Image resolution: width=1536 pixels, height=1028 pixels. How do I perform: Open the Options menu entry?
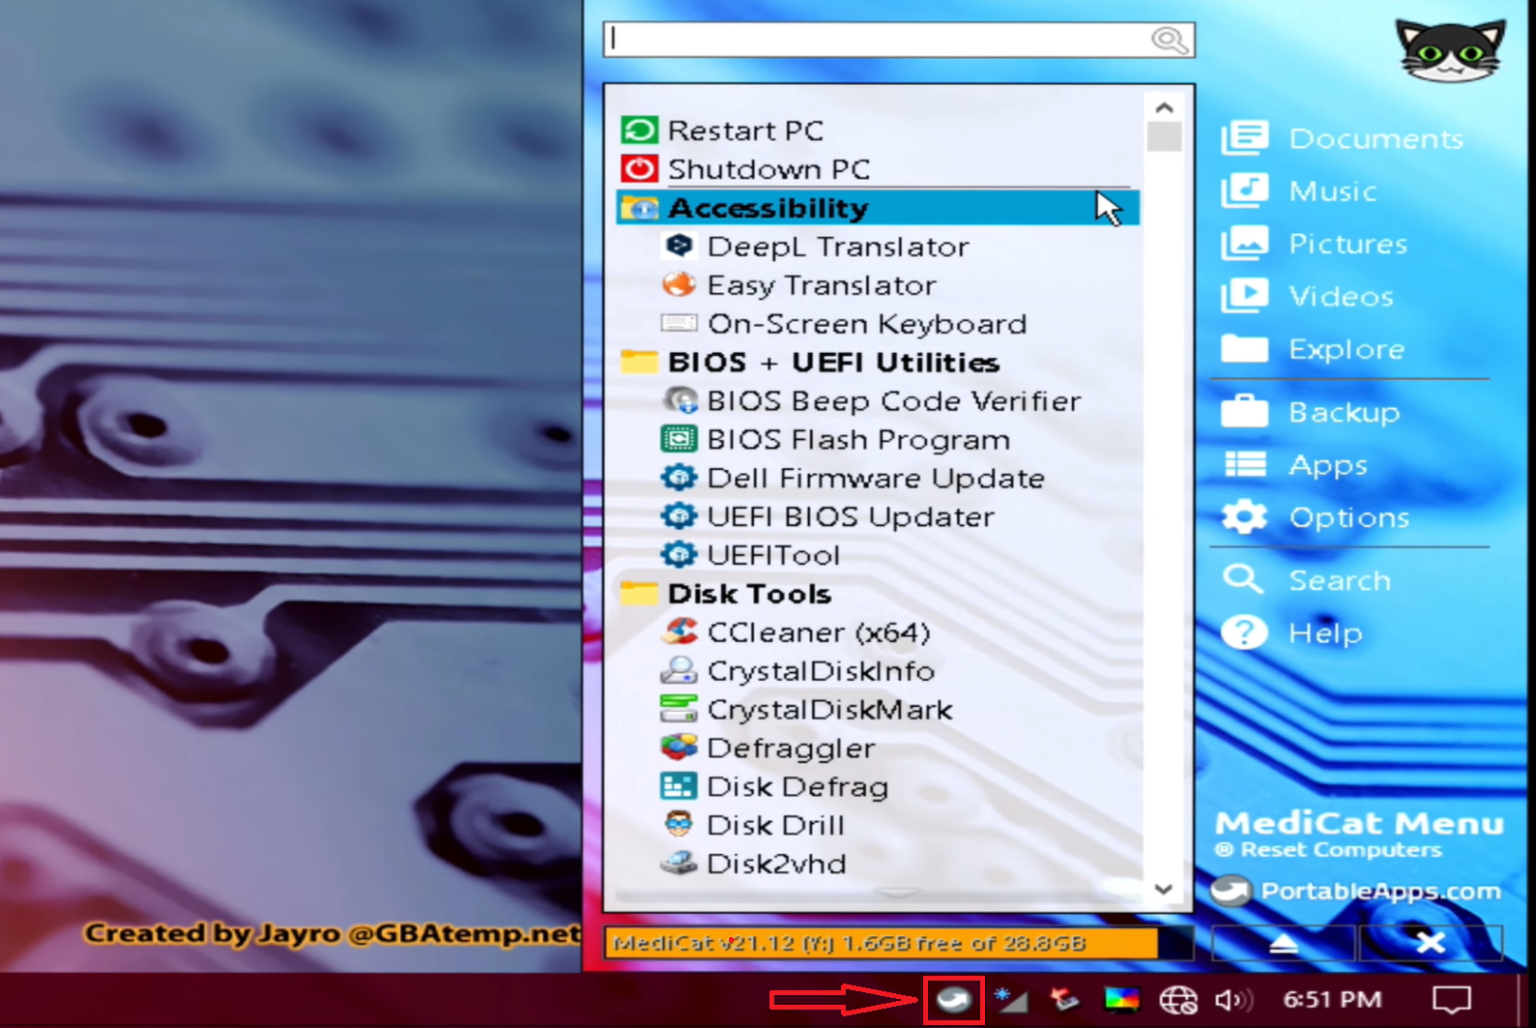[x=1349, y=518]
